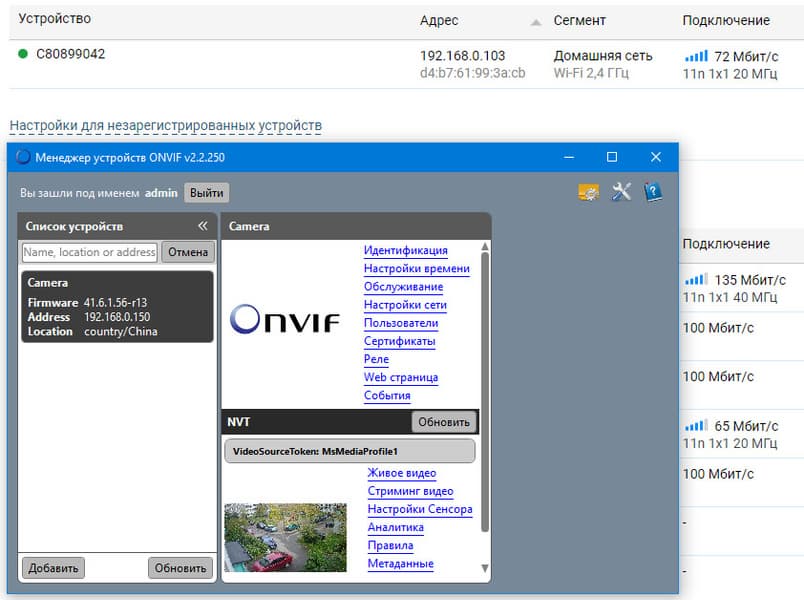Click the scrollbar up arrow in the Camera panel

485,247
